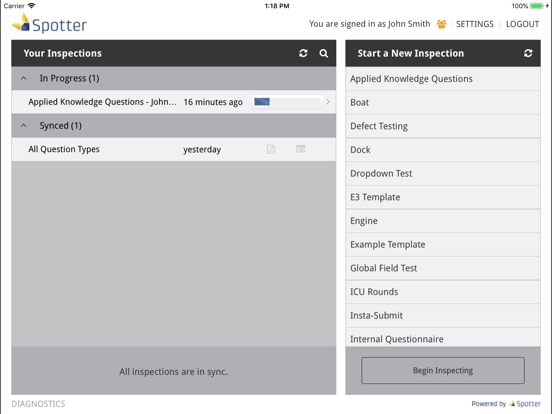Image resolution: width=552 pixels, height=414 pixels.
Task: Click the Spotter logo in the header
Action: coord(49,24)
